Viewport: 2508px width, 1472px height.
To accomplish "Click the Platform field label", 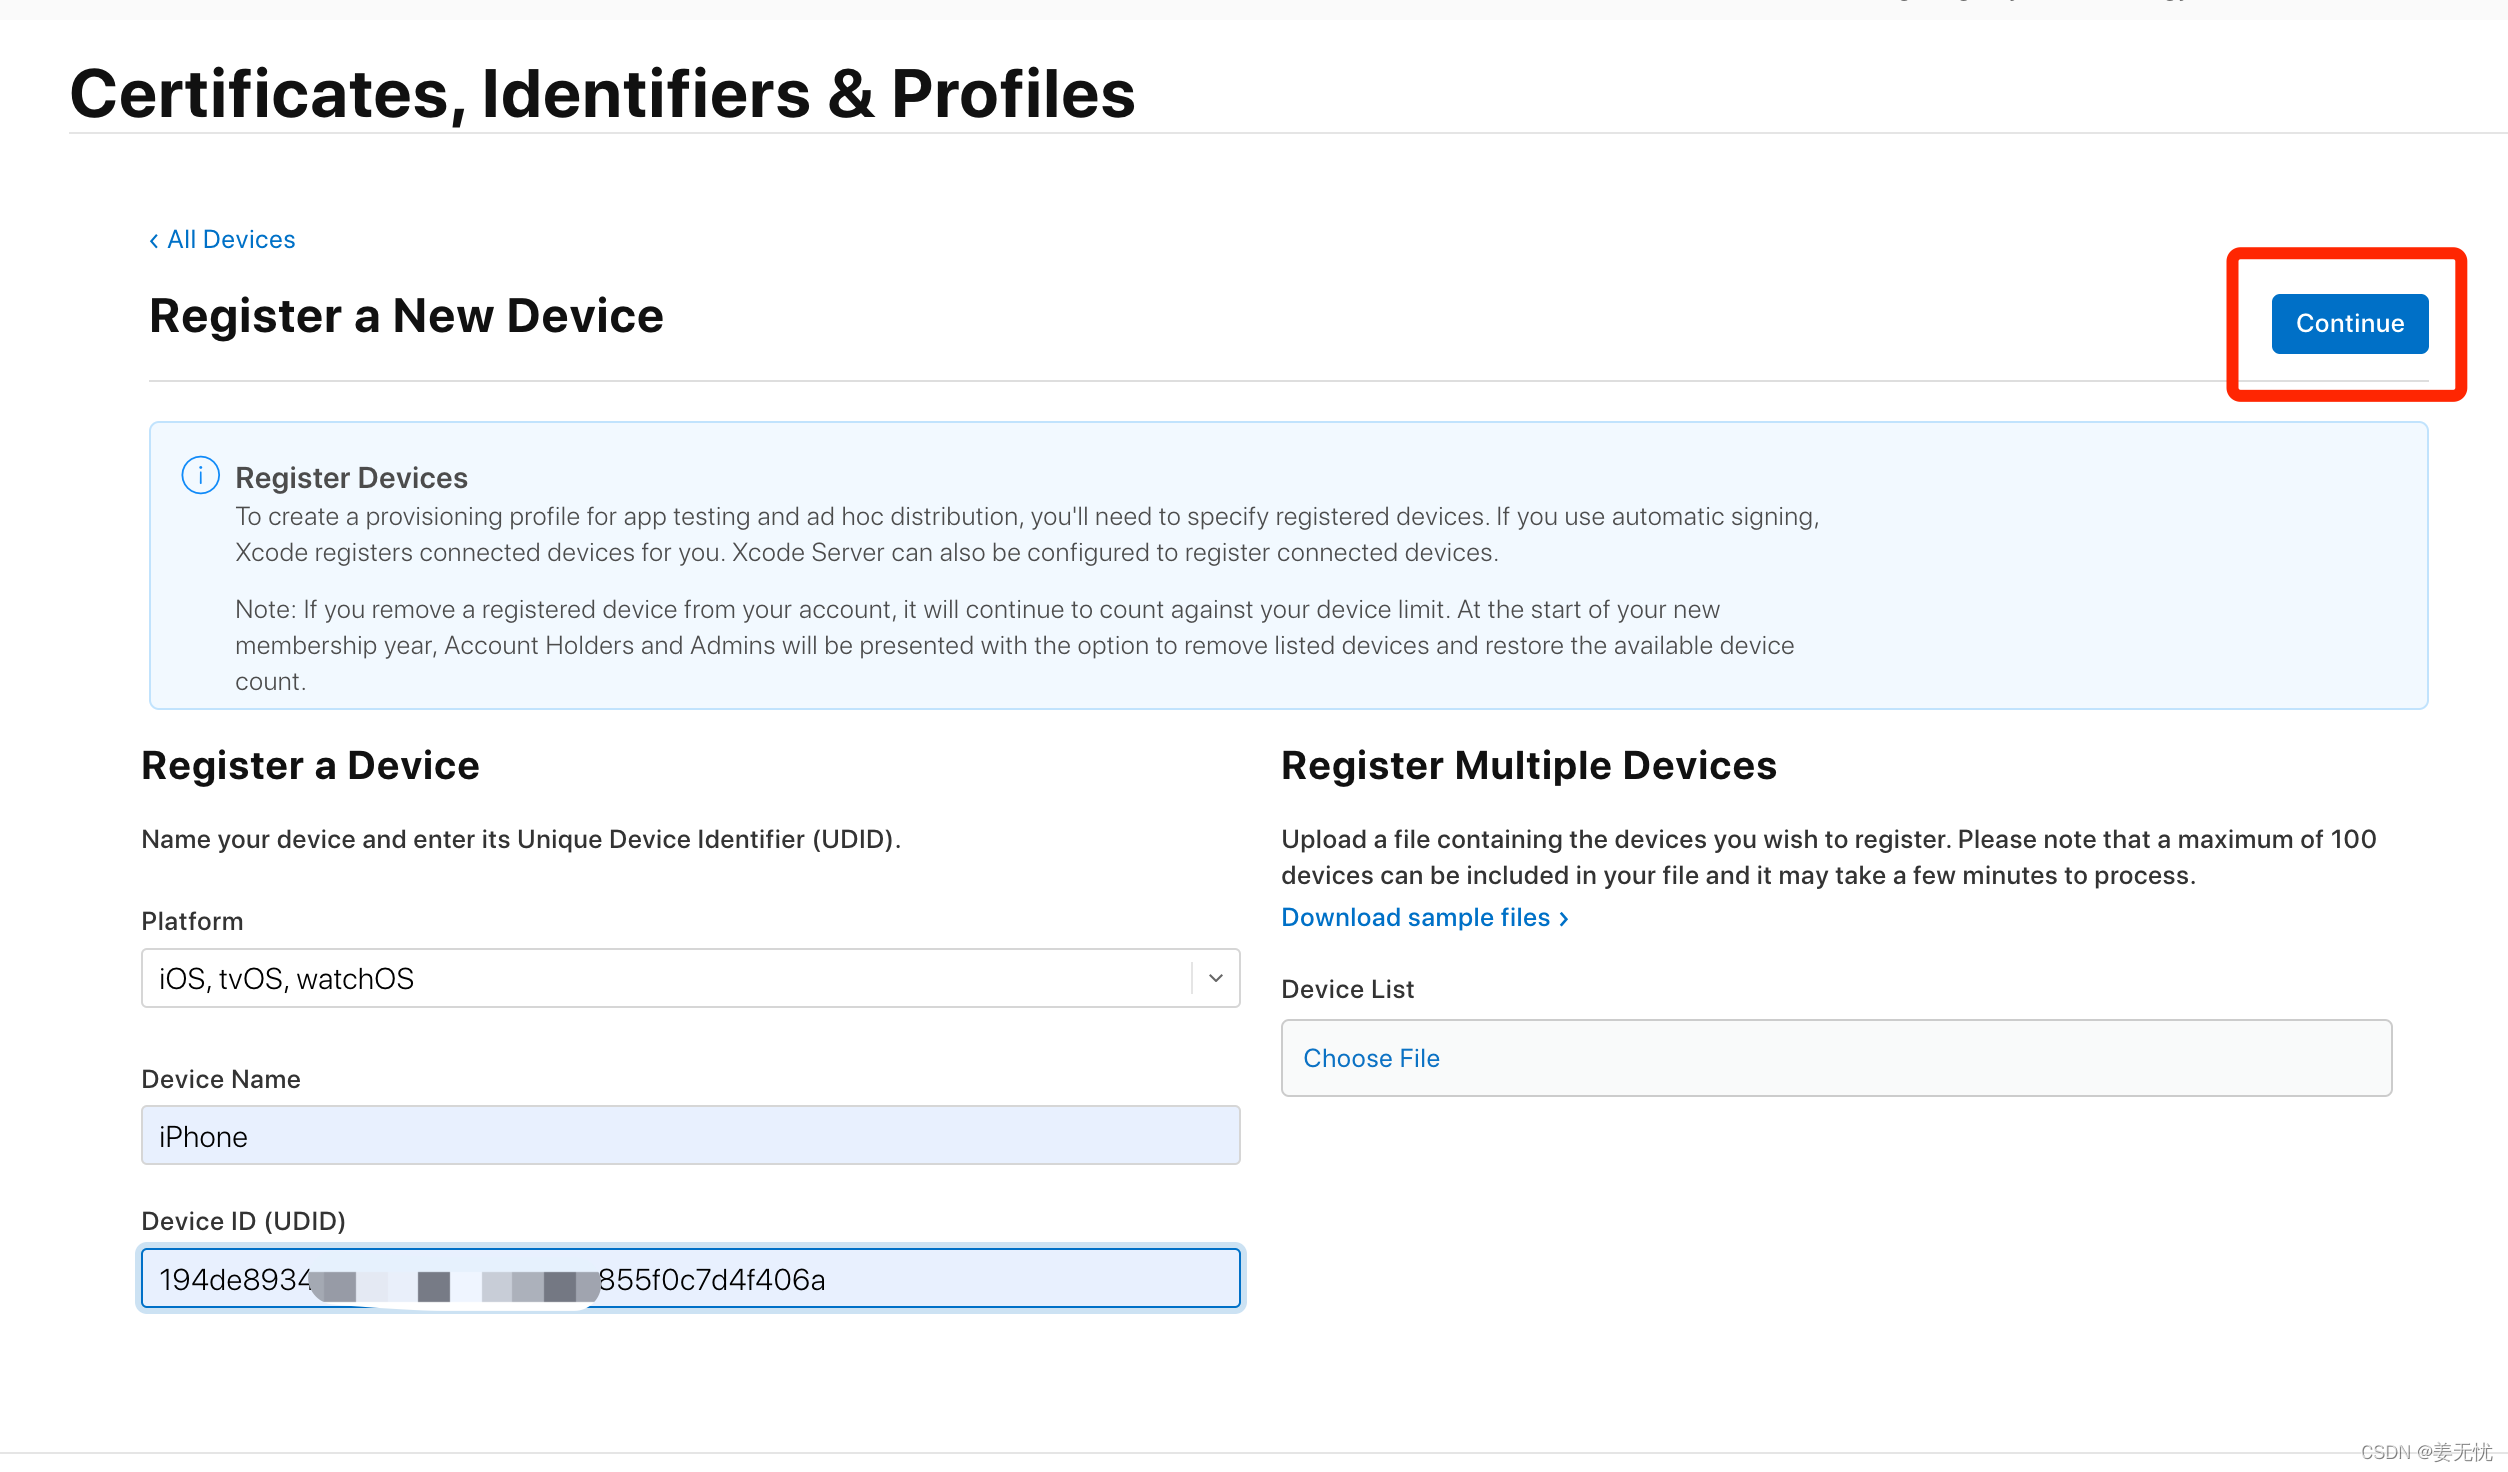I will coord(192,921).
